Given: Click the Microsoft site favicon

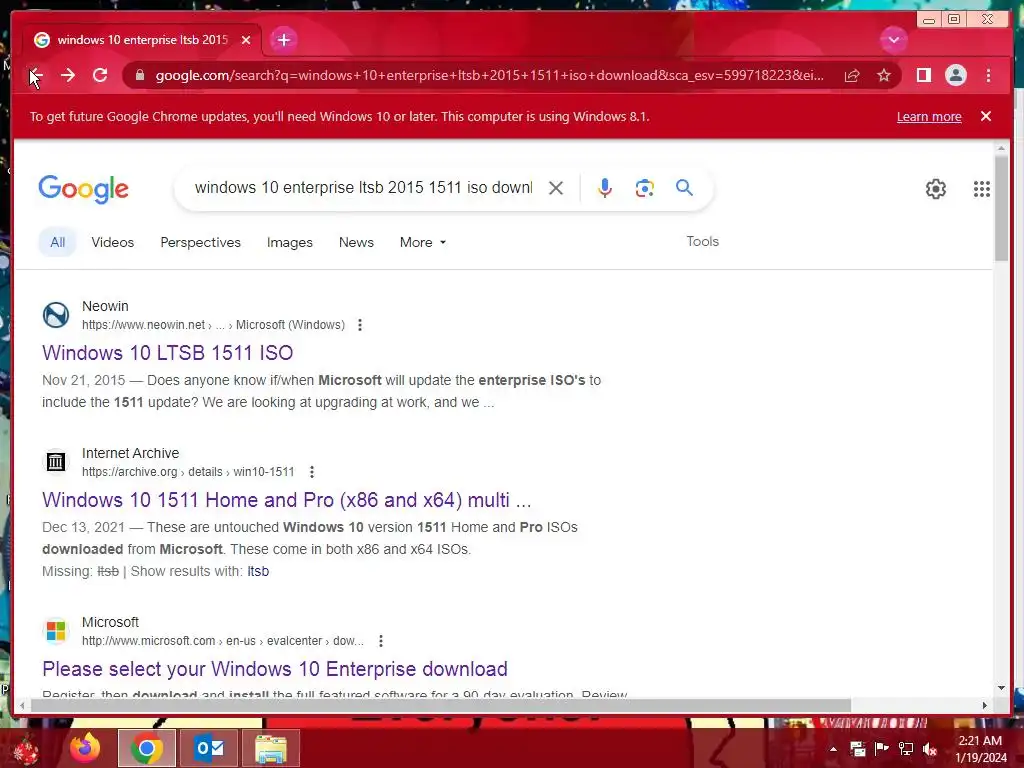Looking at the screenshot, I should click(x=56, y=631).
